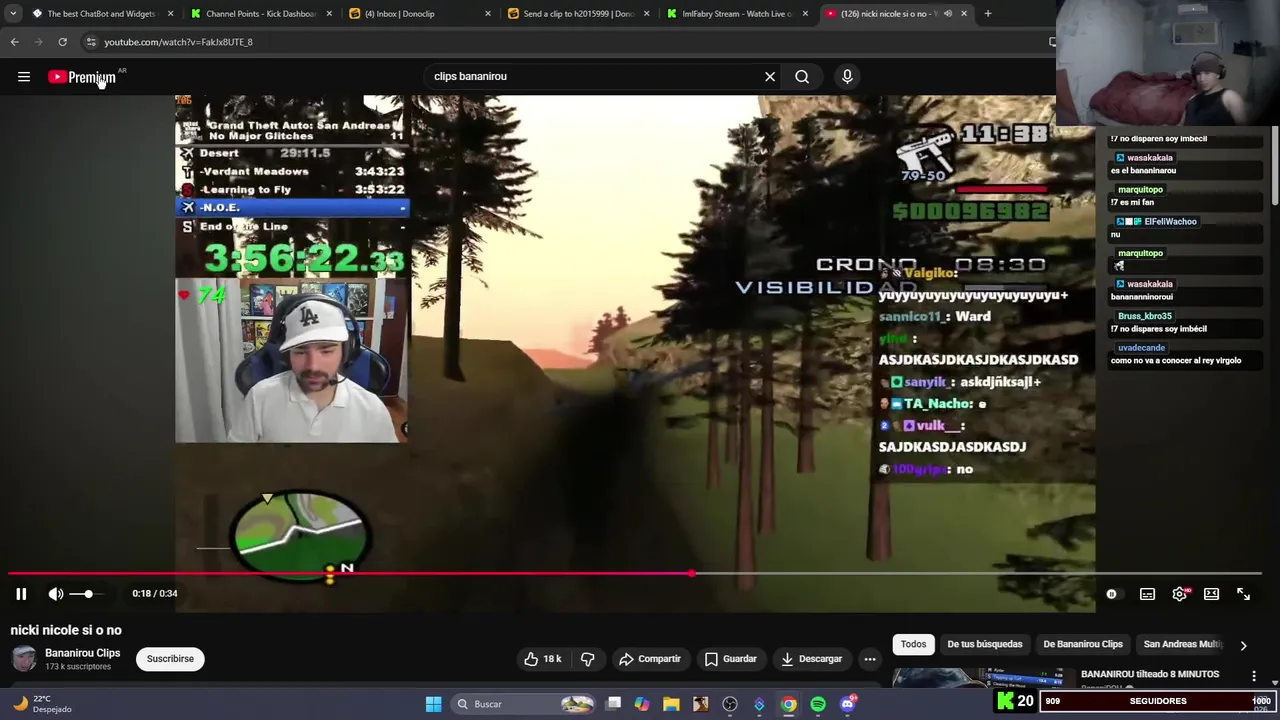Select the Todos filter chip
This screenshot has height=720, width=1280.
click(913, 644)
